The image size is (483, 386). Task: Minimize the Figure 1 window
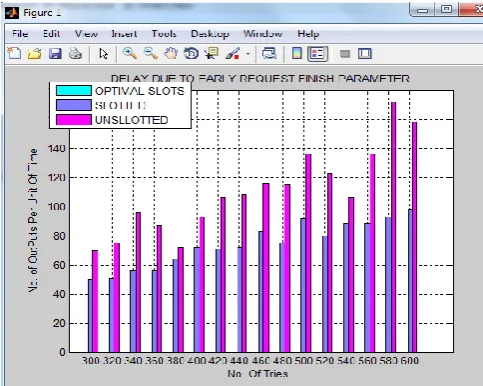tap(422, 10)
